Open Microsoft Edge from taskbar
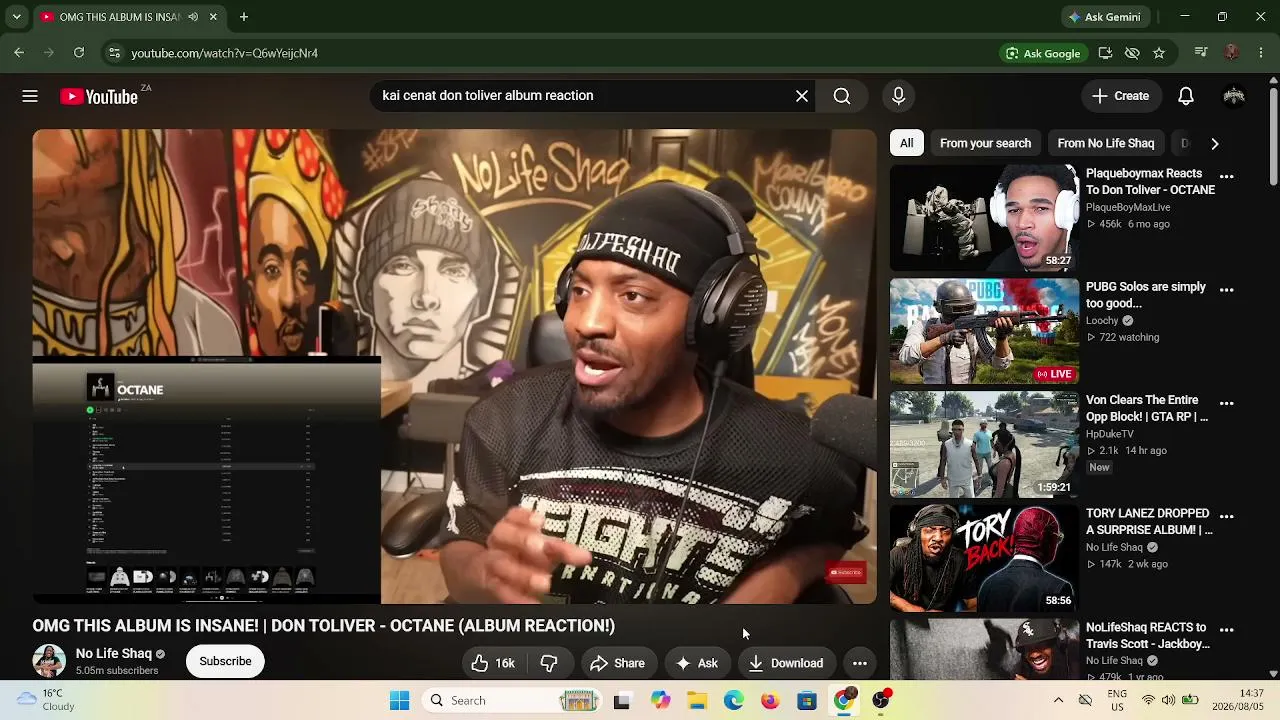 734,700
